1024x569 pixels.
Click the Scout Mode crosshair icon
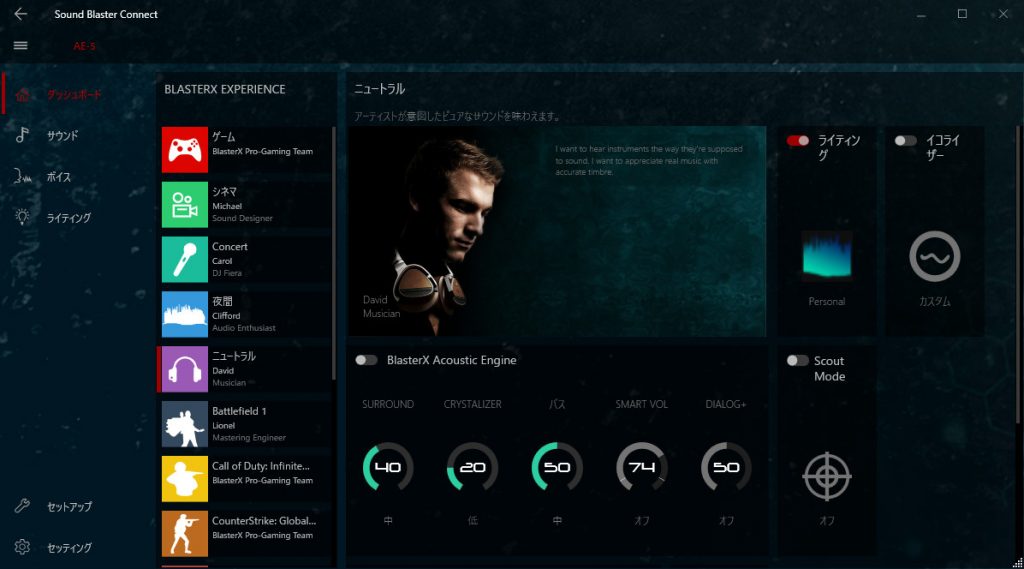point(827,476)
